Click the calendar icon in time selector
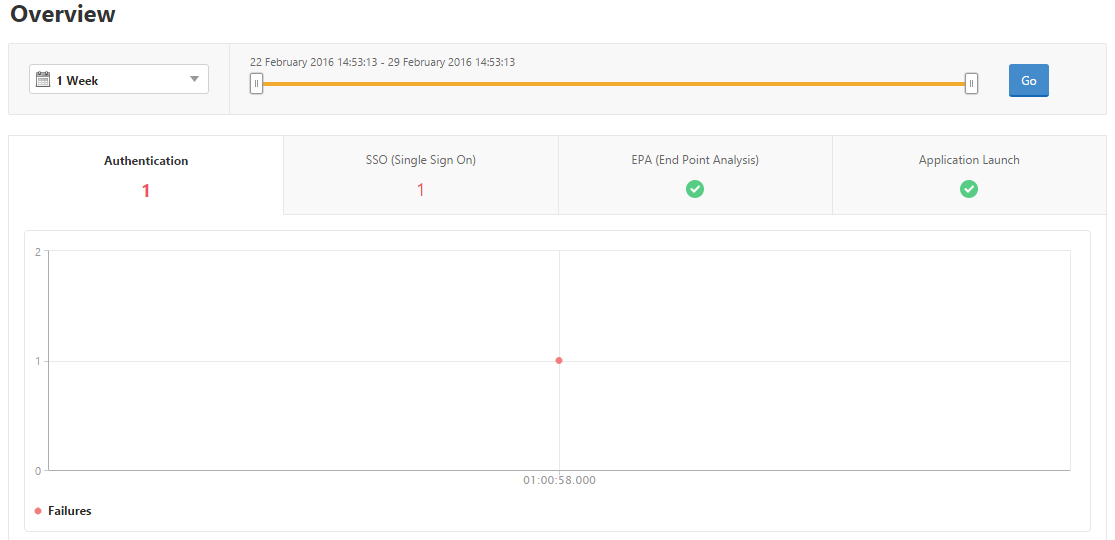 (x=43, y=79)
